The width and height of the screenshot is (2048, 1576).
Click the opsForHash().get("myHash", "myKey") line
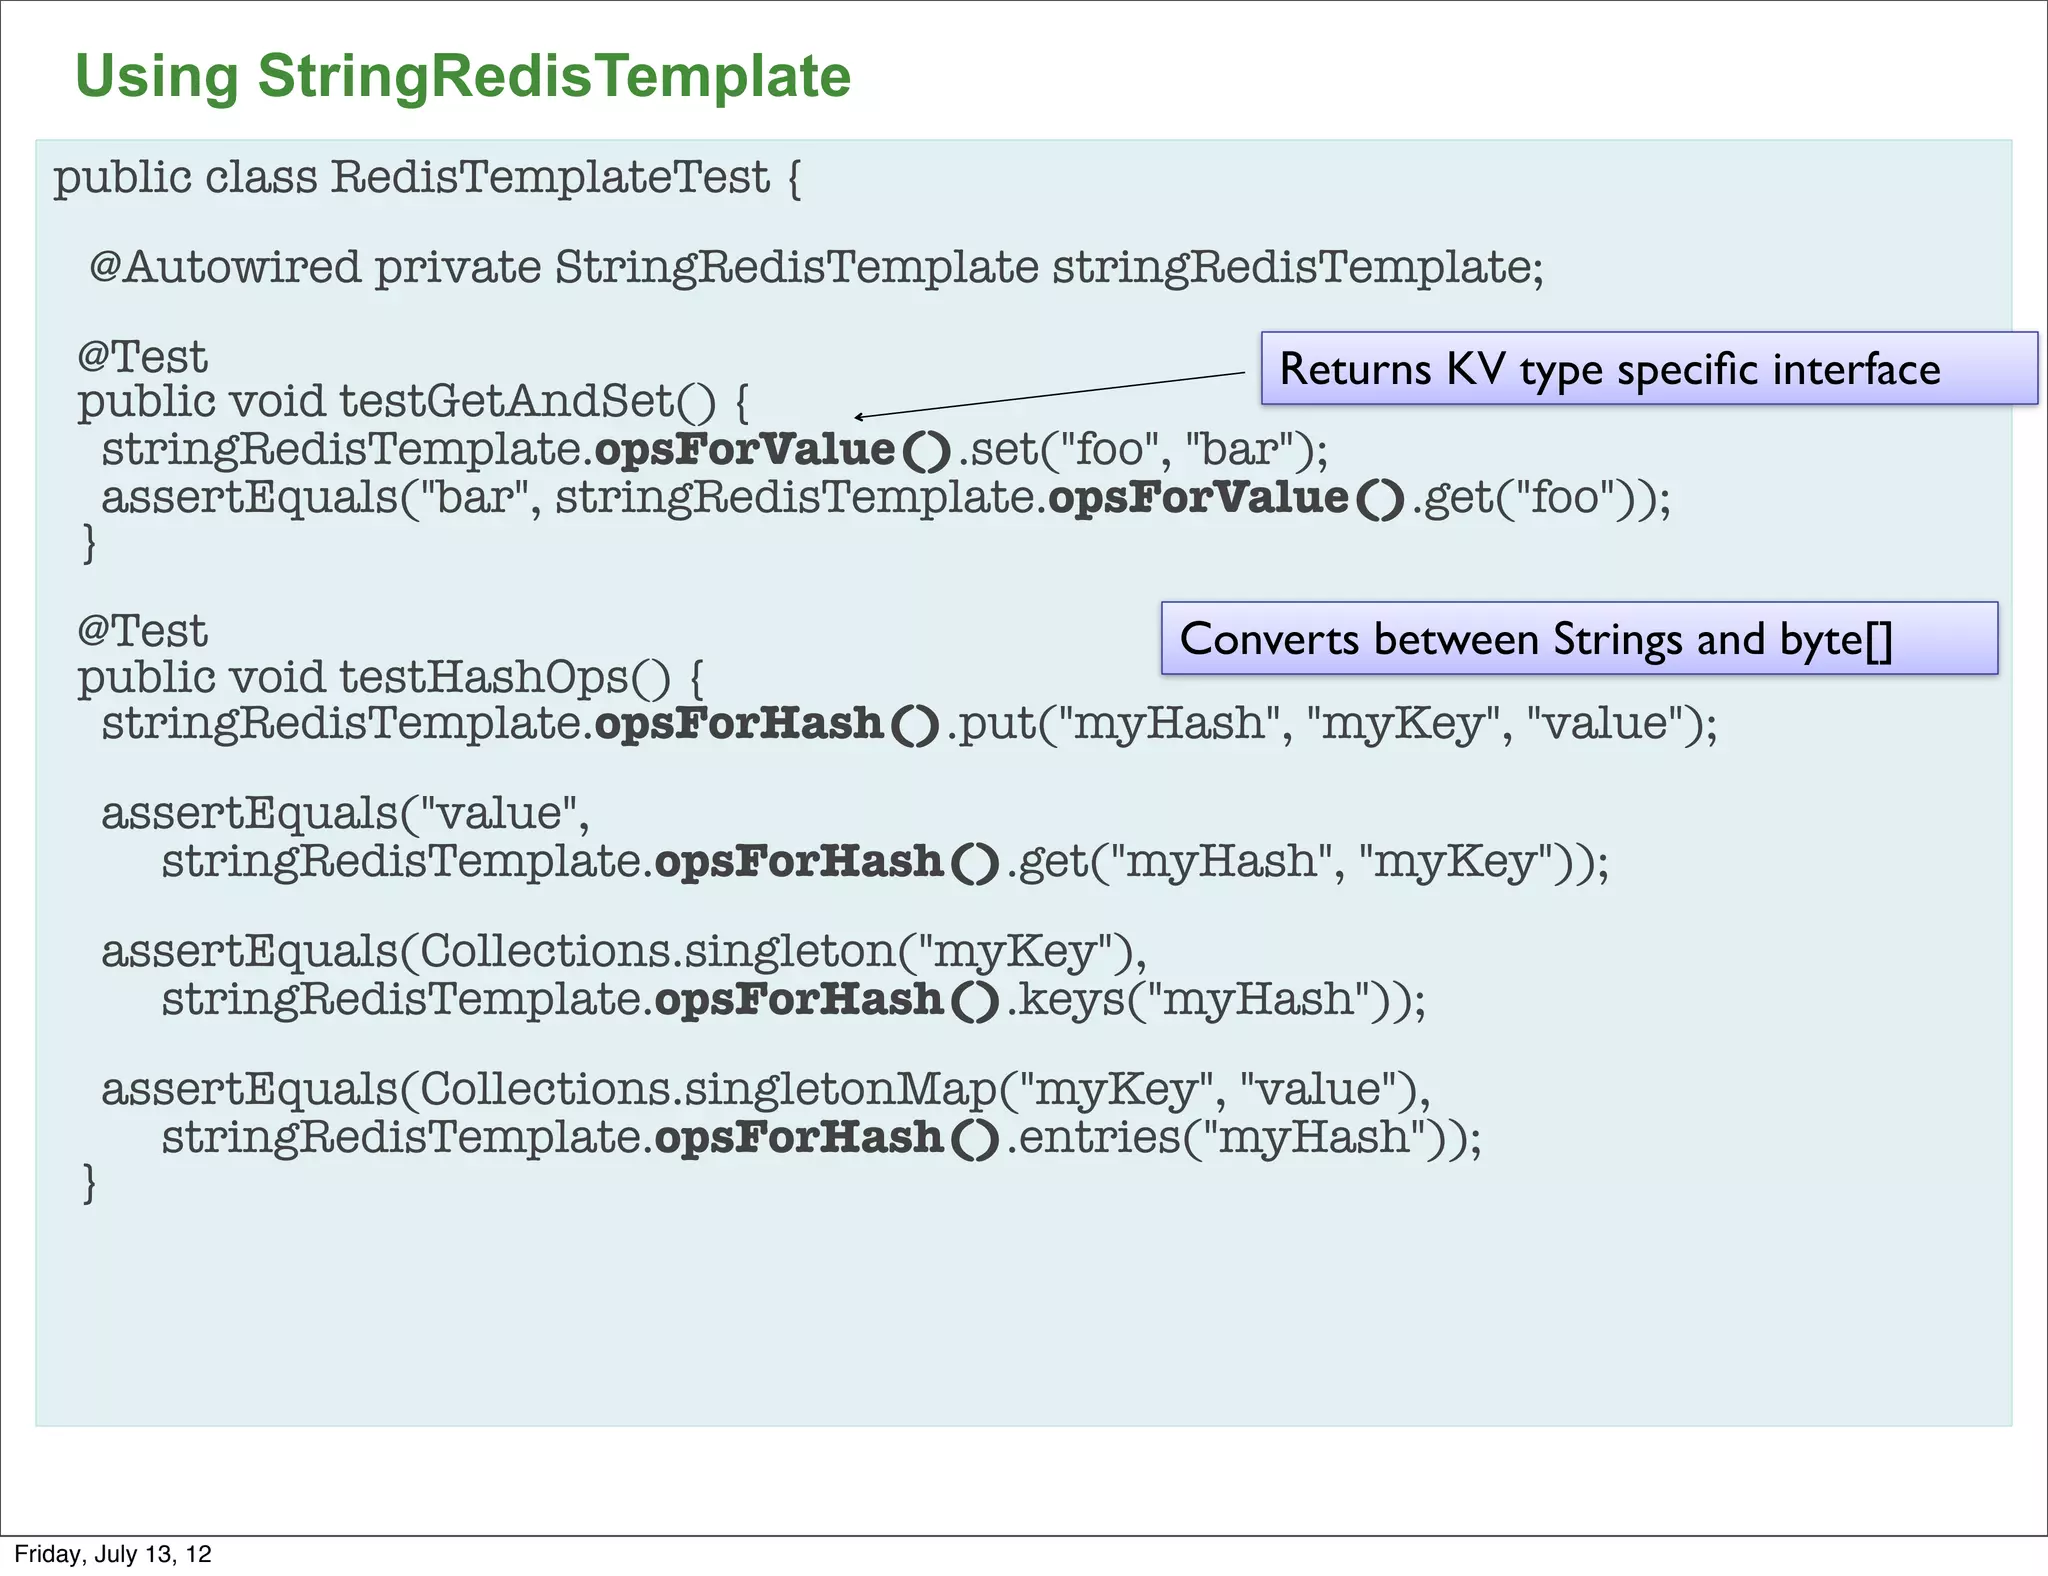(x=886, y=861)
